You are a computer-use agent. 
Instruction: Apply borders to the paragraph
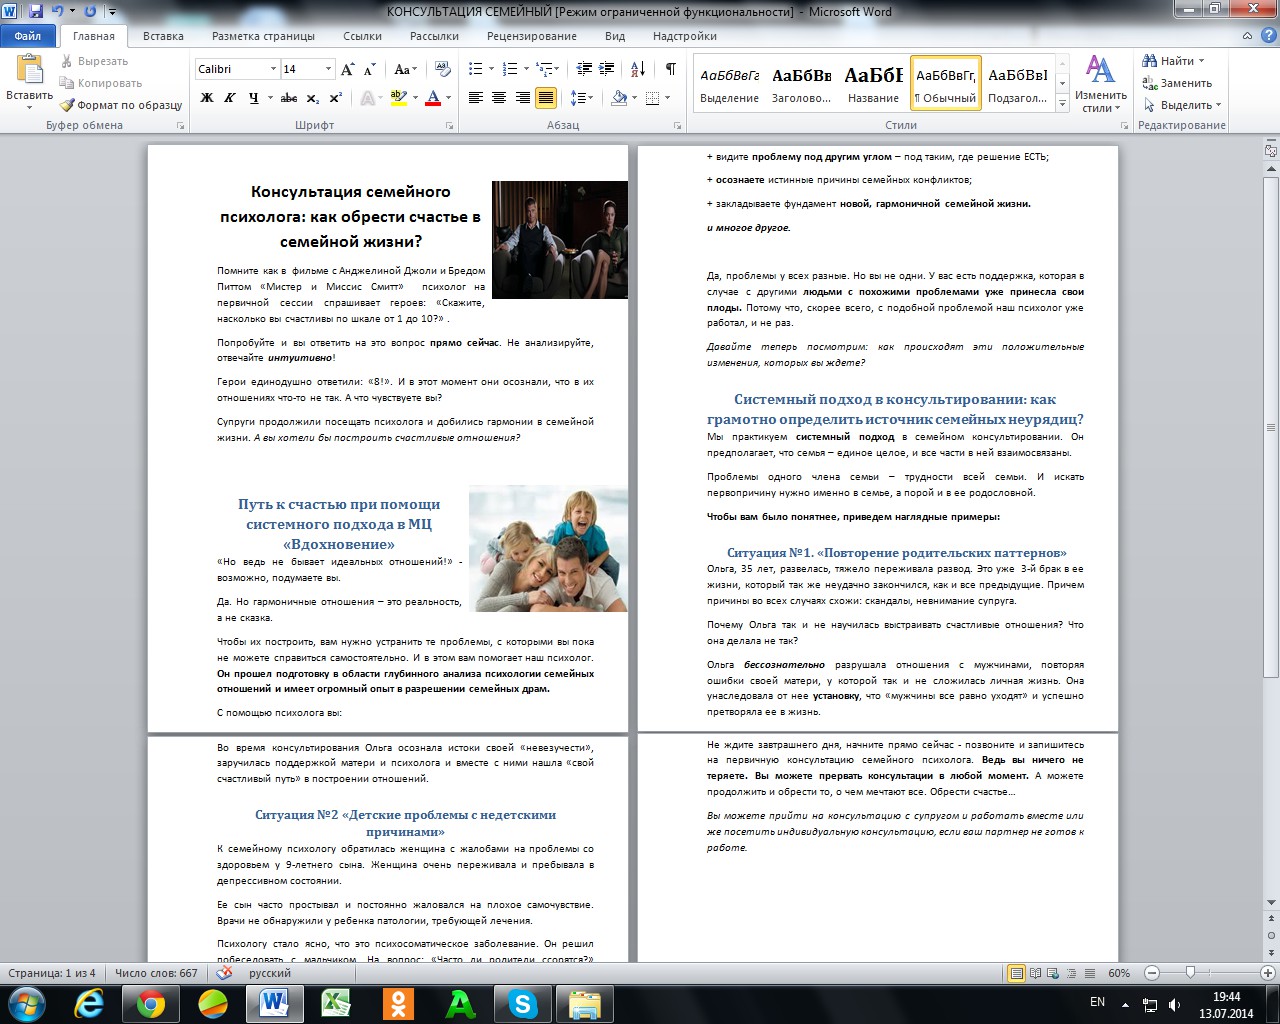[x=652, y=98]
